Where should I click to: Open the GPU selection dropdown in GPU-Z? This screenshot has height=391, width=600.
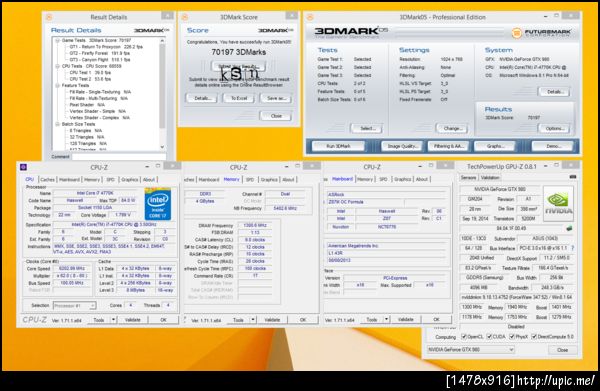click(471, 350)
